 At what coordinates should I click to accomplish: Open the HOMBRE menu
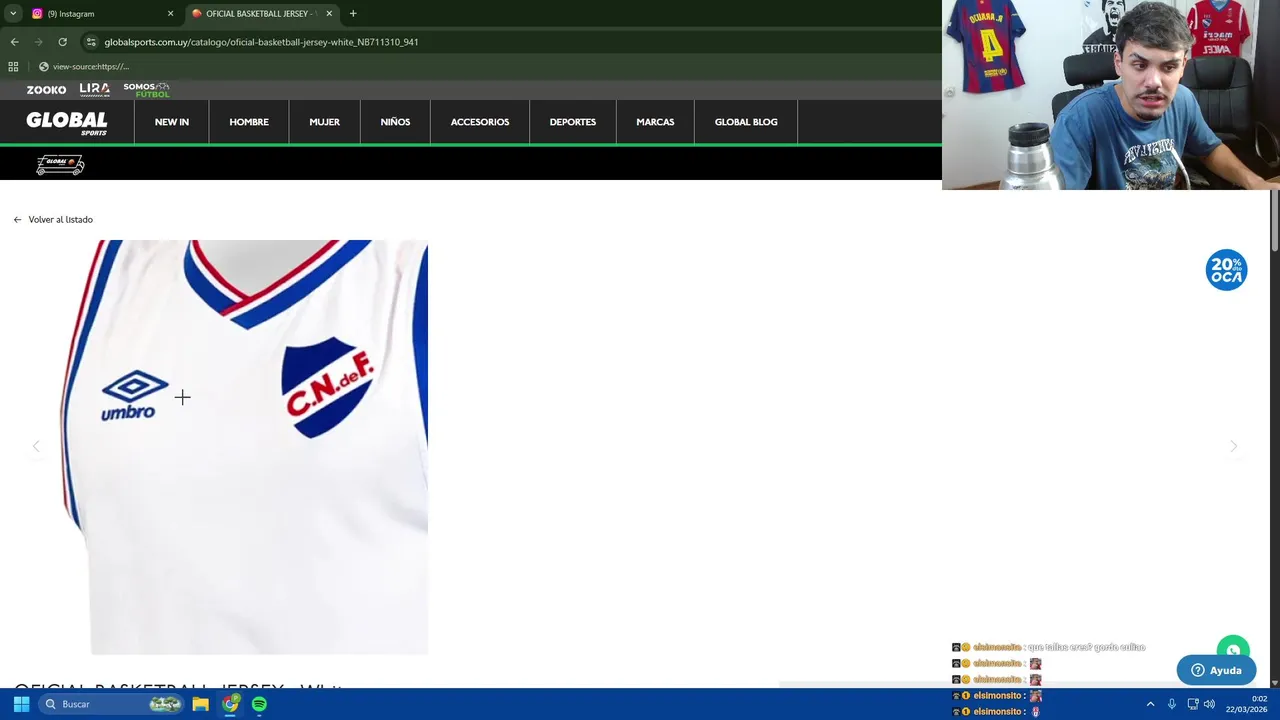(x=249, y=122)
